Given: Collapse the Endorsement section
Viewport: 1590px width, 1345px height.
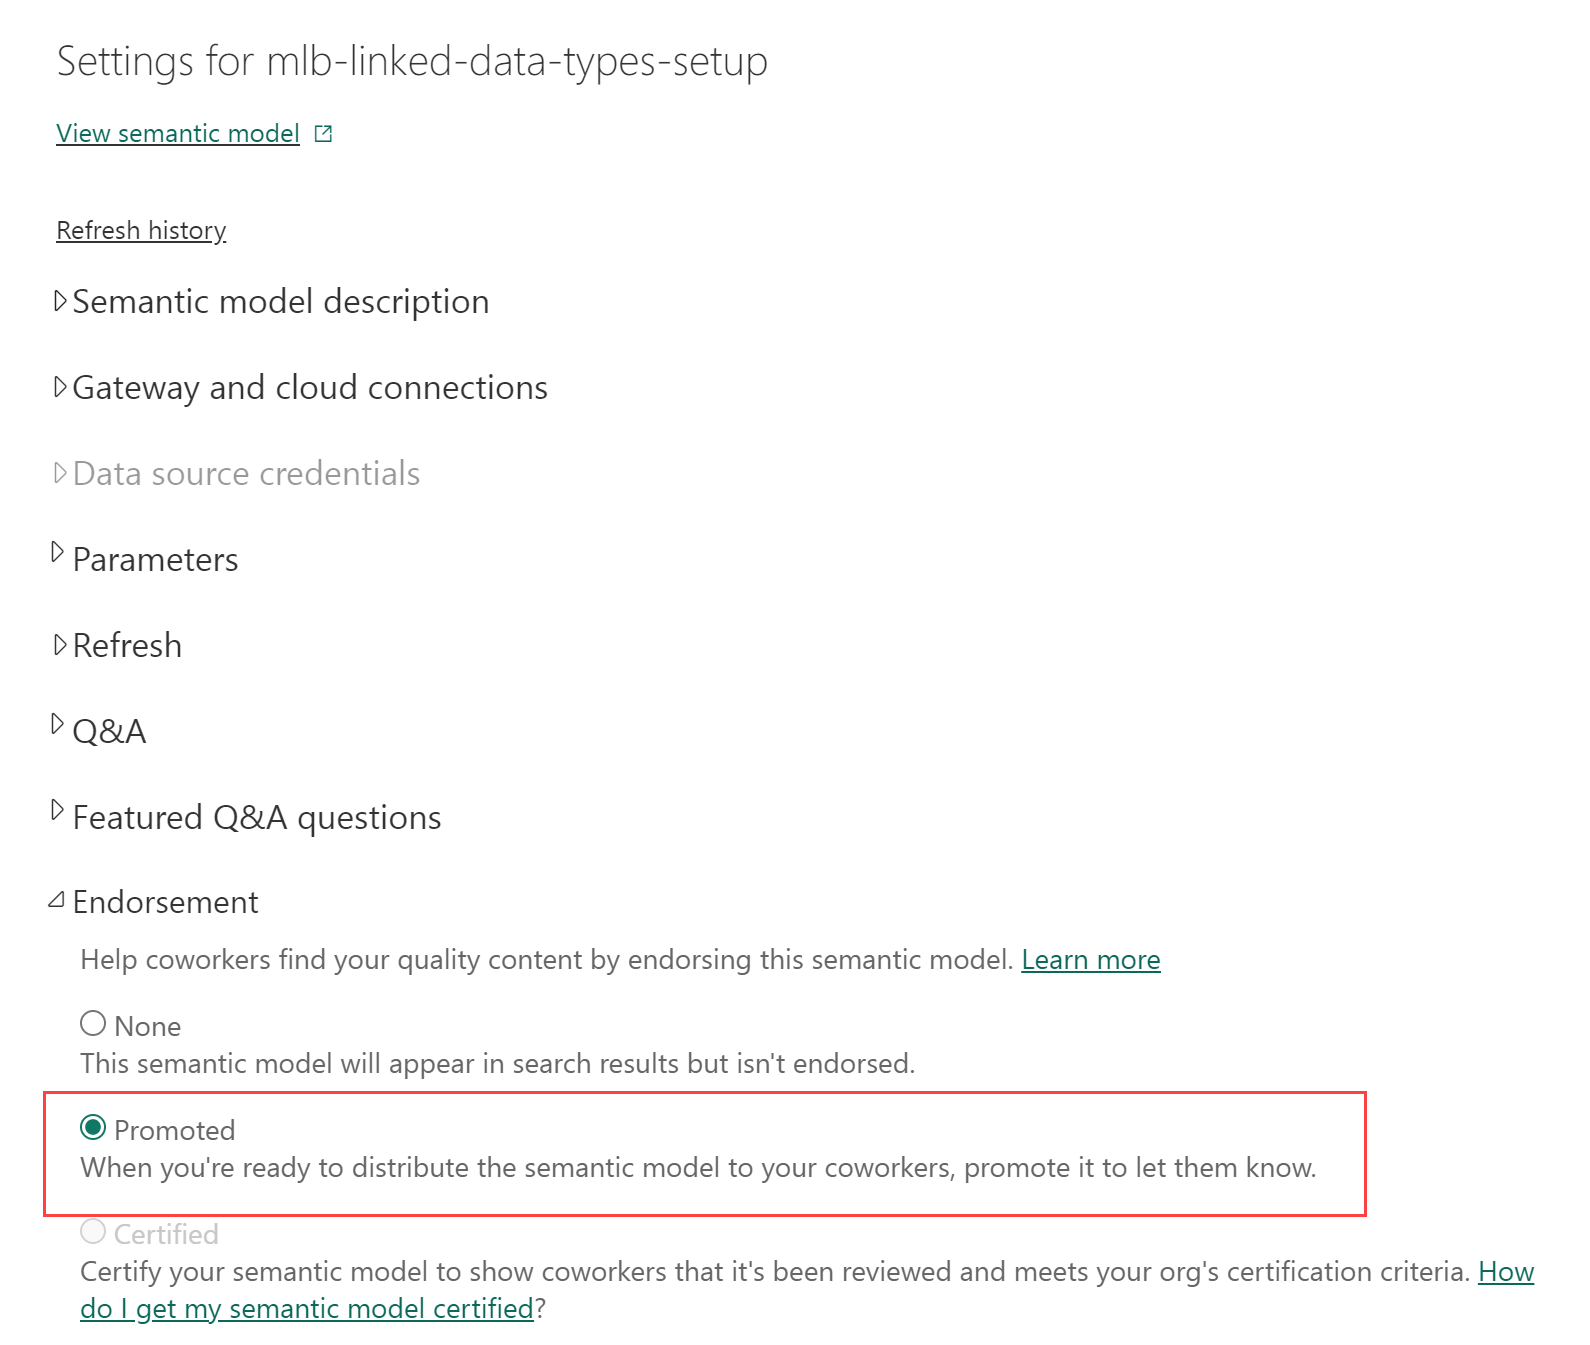Looking at the screenshot, I should click(x=57, y=901).
